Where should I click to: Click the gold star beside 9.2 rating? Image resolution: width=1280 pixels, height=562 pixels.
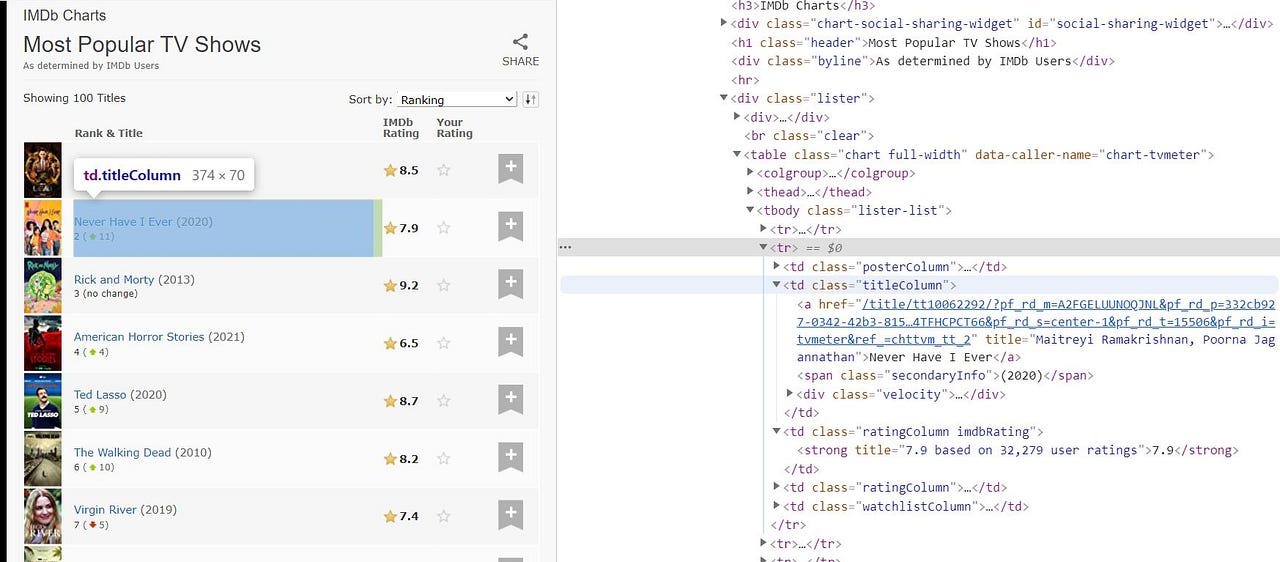pyautogui.click(x=390, y=285)
